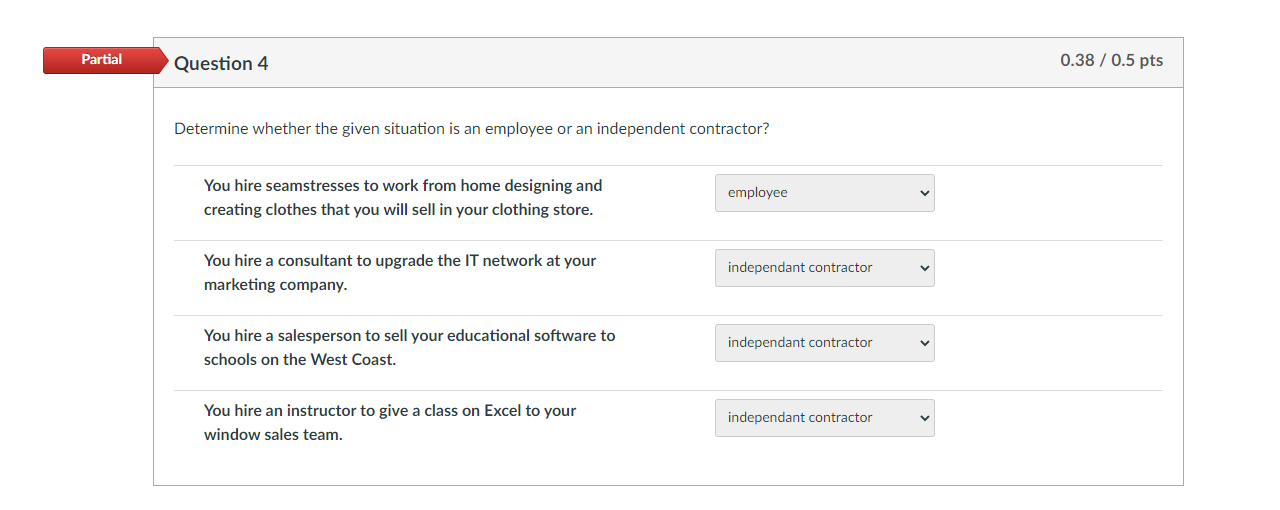Click the chevron on the IT consultant dropdown

[x=924, y=268]
